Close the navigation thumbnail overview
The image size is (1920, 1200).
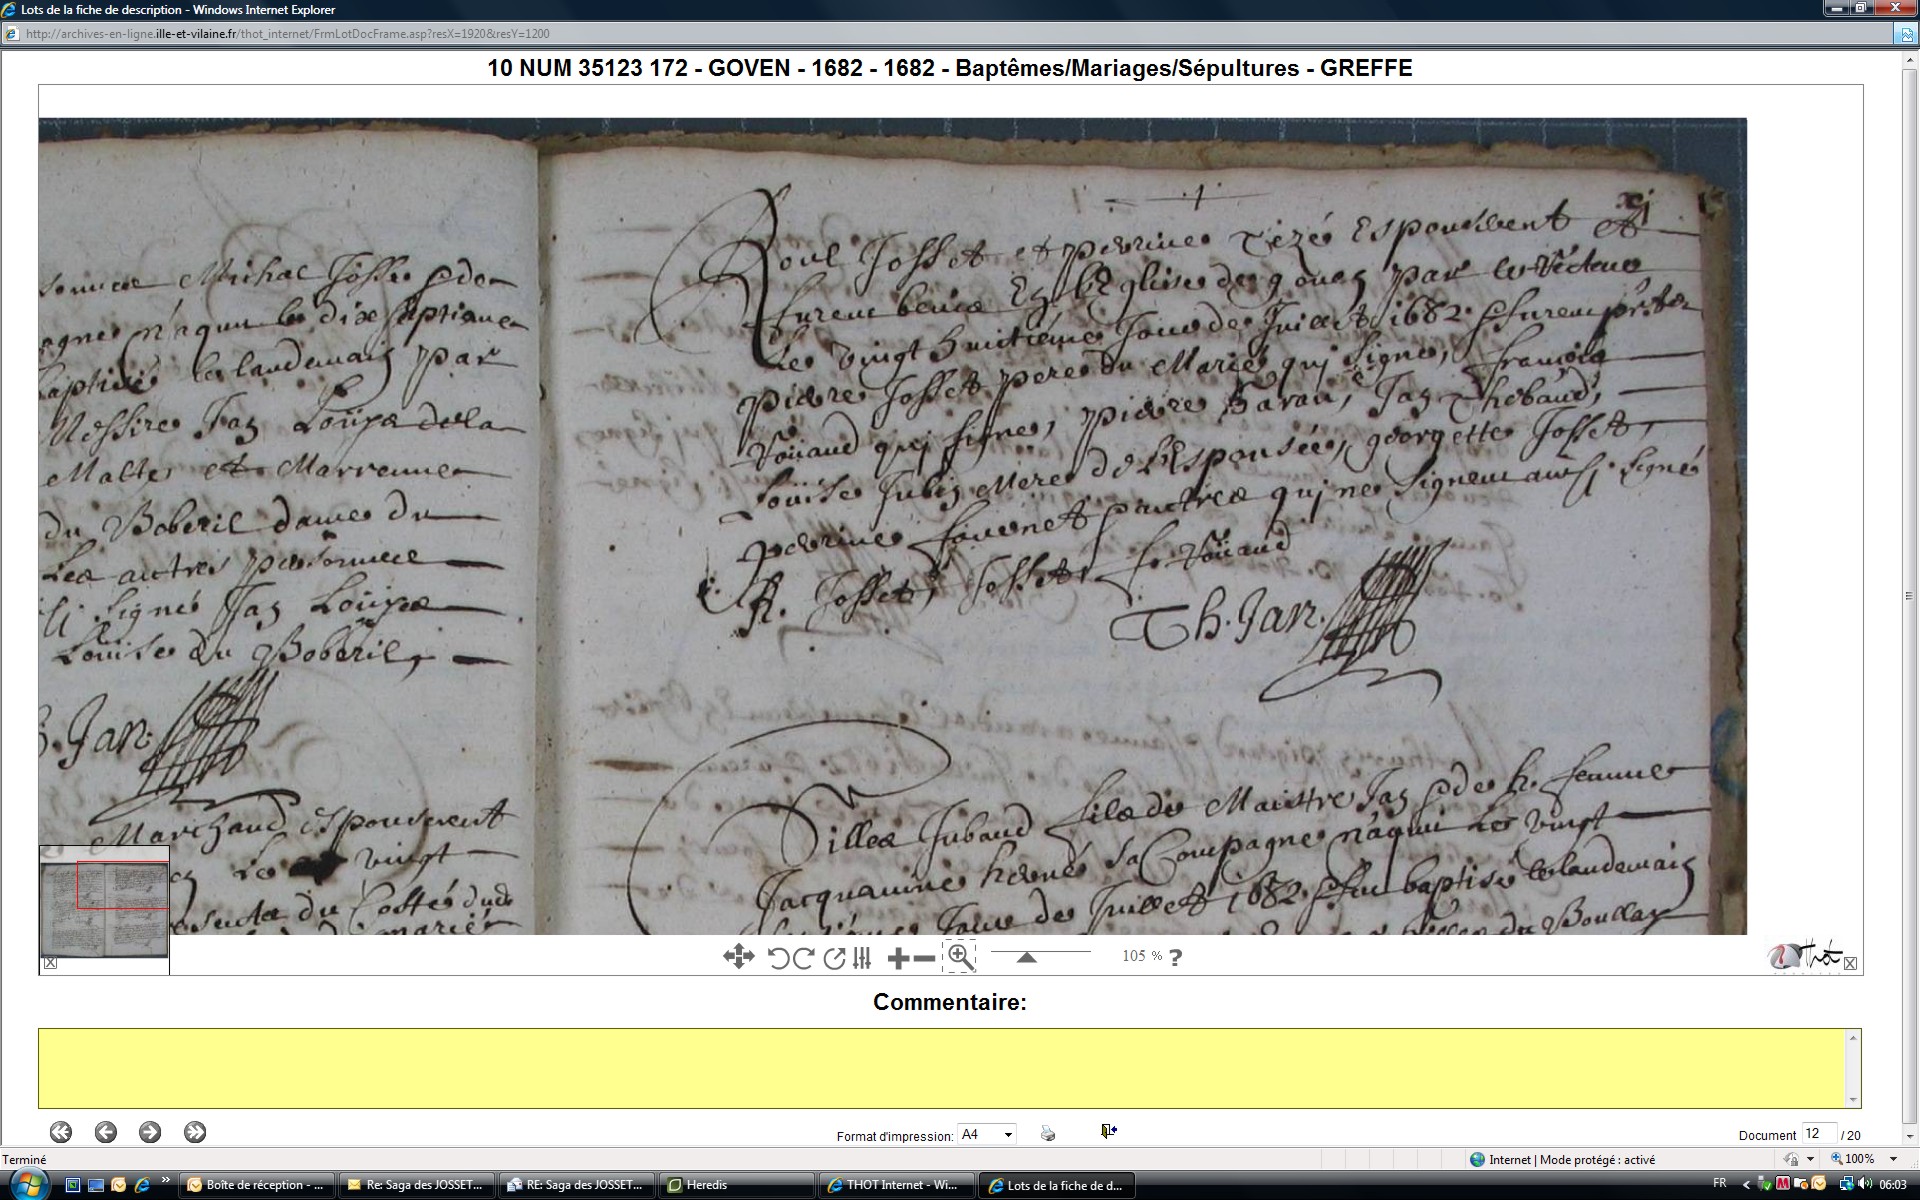pyautogui.click(x=50, y=963)
